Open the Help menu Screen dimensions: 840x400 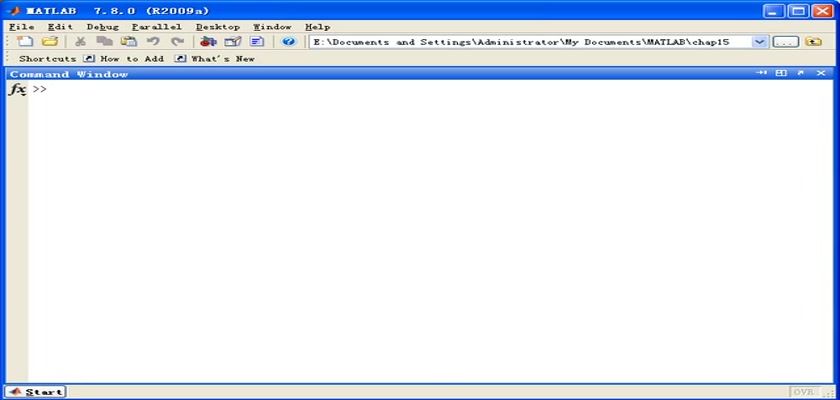click(317, 27)
